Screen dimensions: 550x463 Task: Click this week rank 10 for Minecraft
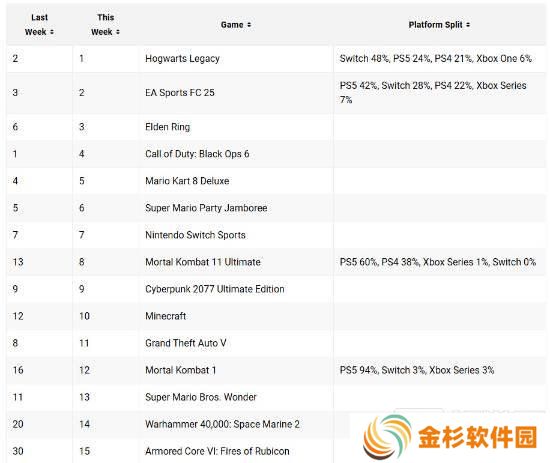pyautogui.click(x=84, y=316)
